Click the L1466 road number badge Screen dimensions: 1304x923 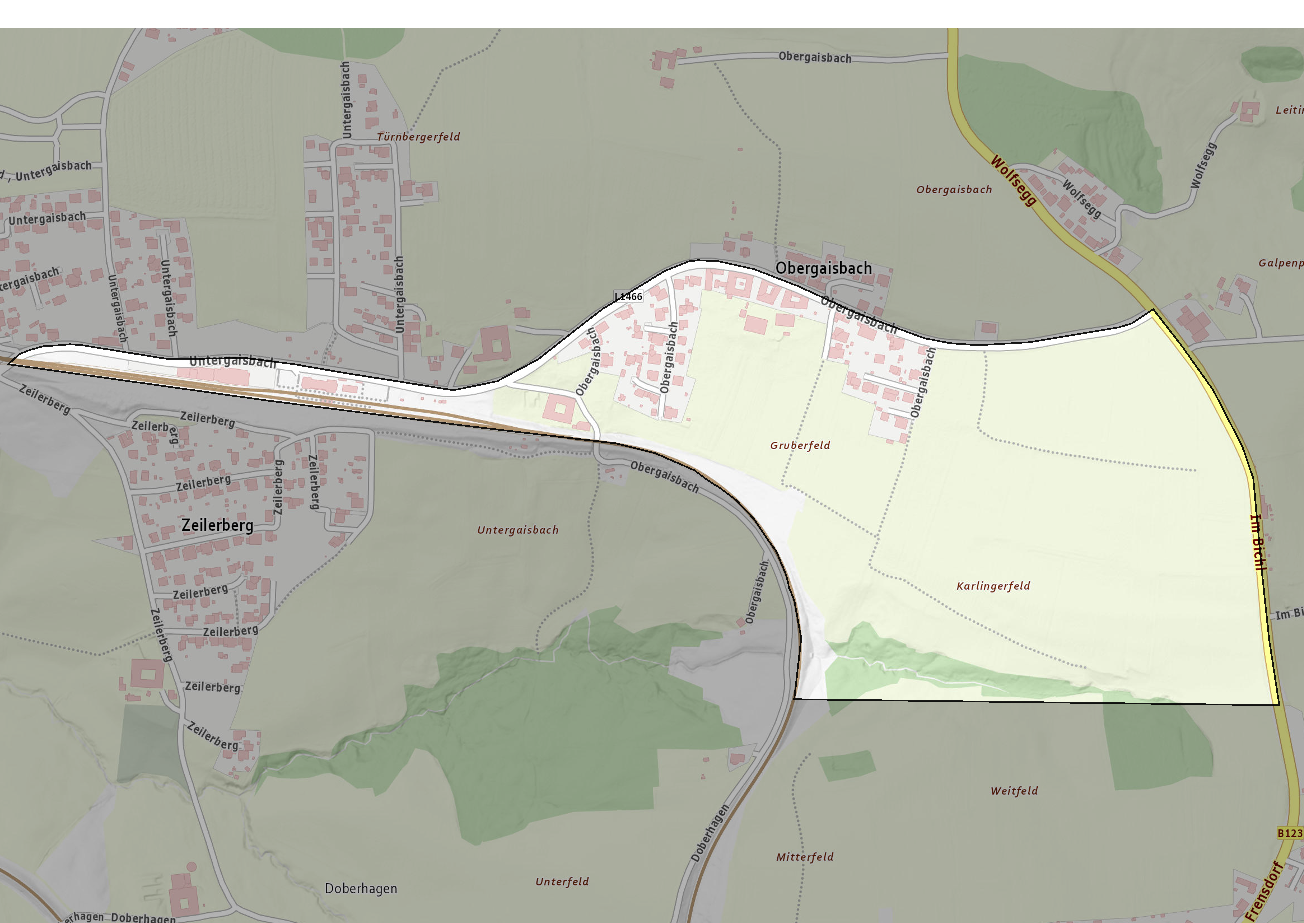tap(628, 297)
